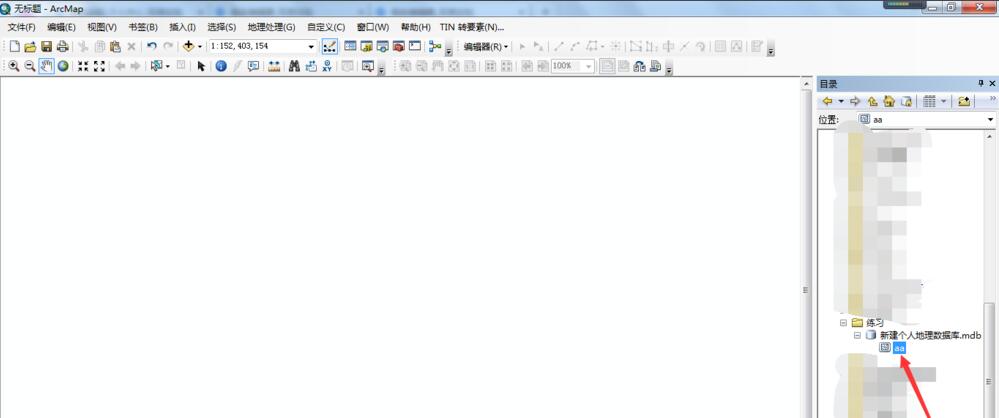Image resolution: width=999 pixels, height=418 pixels.
Task: Open the Catalog window from toolbar
Action: pos(366,47)
